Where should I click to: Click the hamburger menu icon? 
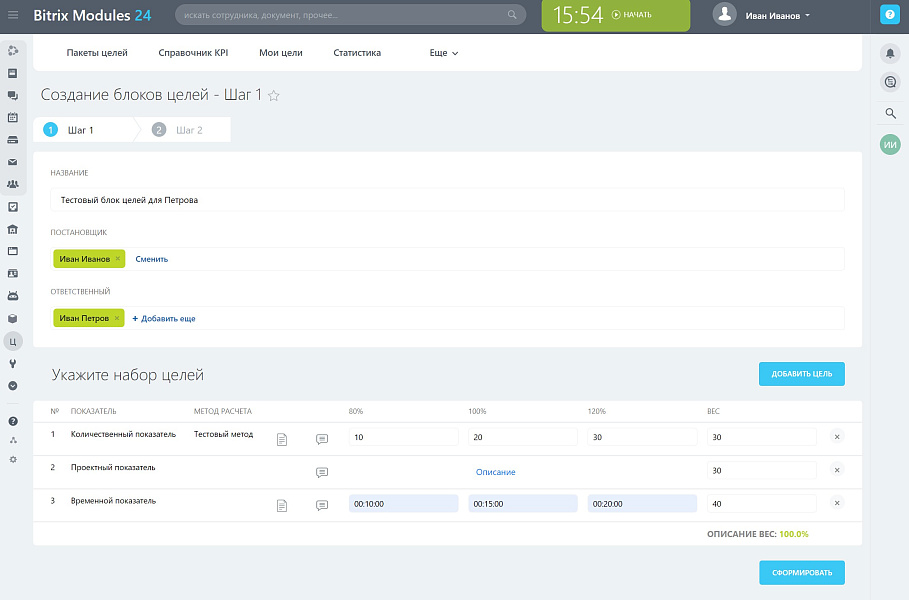(13, 15)
